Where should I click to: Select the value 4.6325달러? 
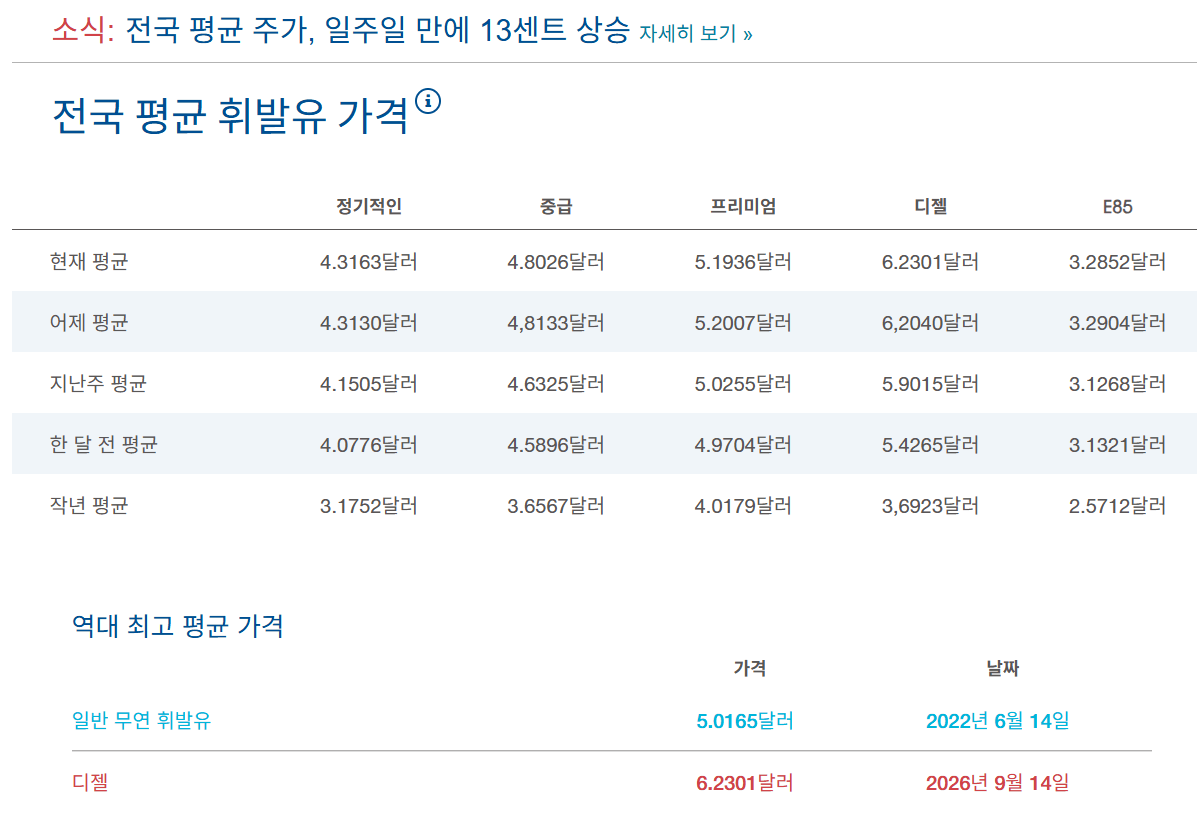pyautogui.click(x=556, y=383)
